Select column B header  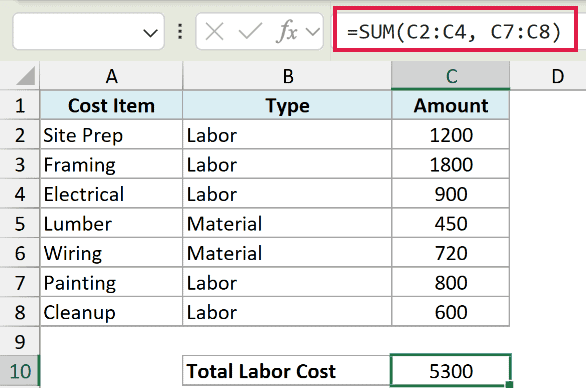click(x=287, y=76)
